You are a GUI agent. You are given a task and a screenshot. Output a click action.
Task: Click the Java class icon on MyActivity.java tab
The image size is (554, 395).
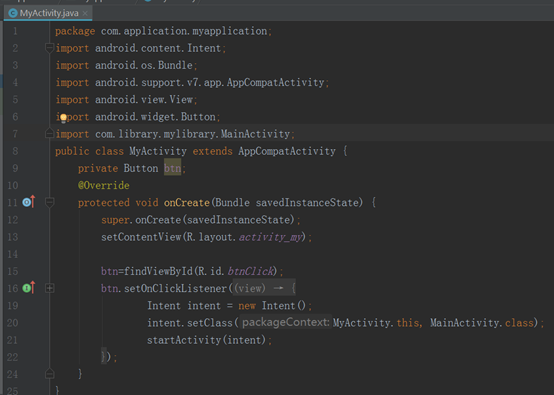pos(13,13)
